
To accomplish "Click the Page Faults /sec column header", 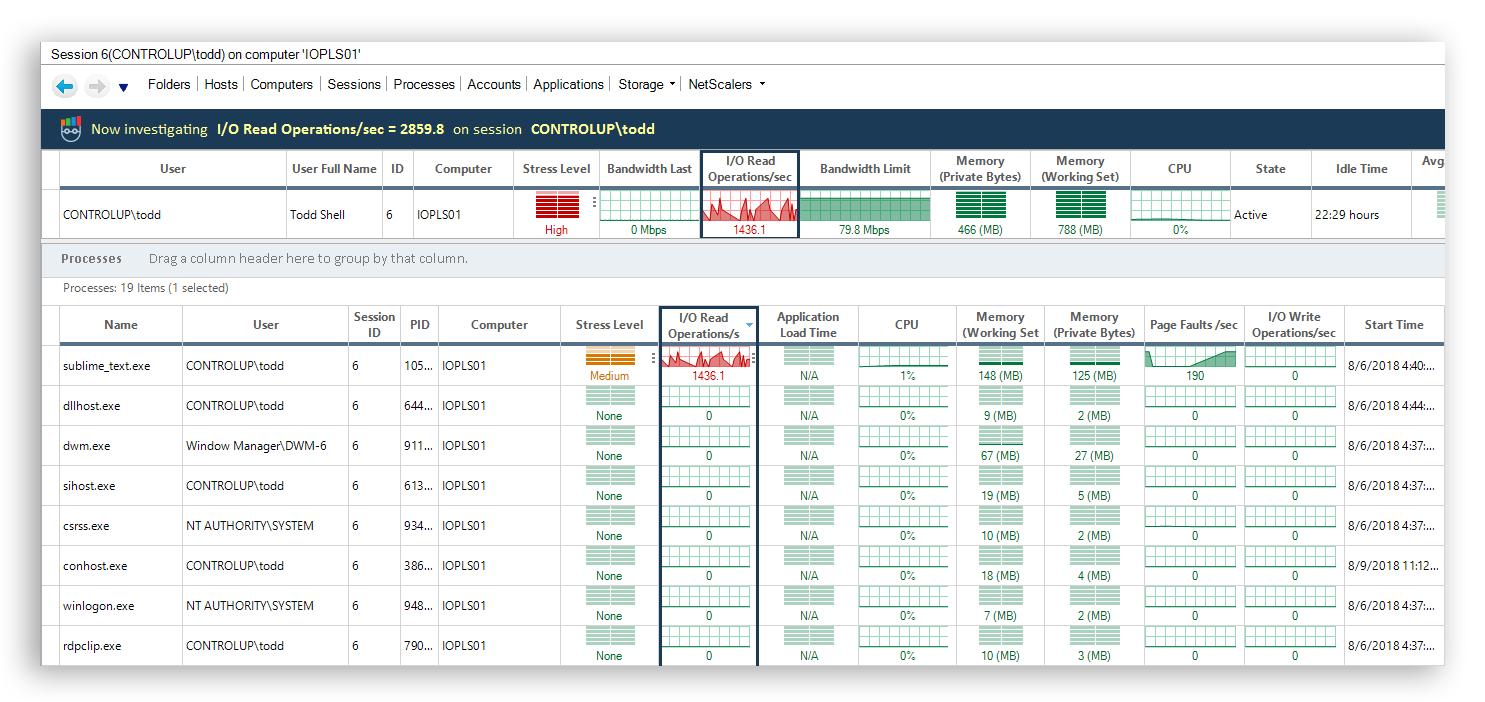I will click(x=1194, y=325).
